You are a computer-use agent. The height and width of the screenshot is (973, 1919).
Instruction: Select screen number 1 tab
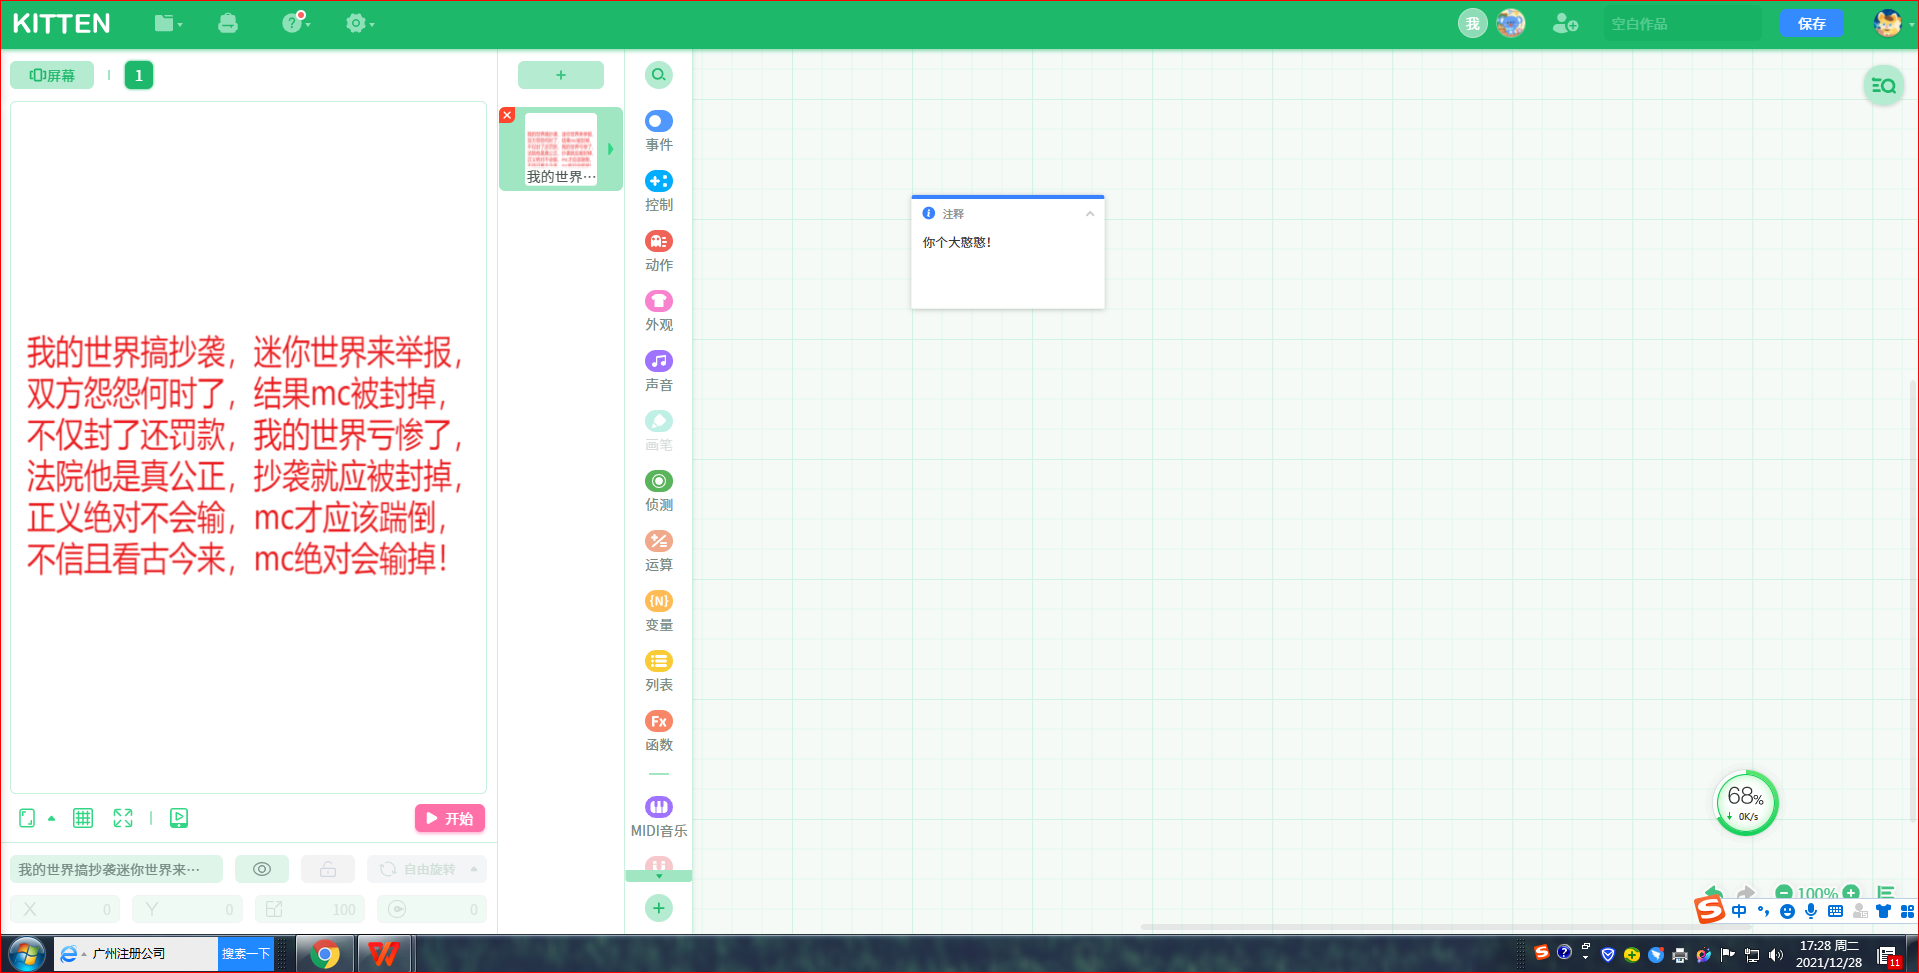pyautogui.click(x=139, y=75)
